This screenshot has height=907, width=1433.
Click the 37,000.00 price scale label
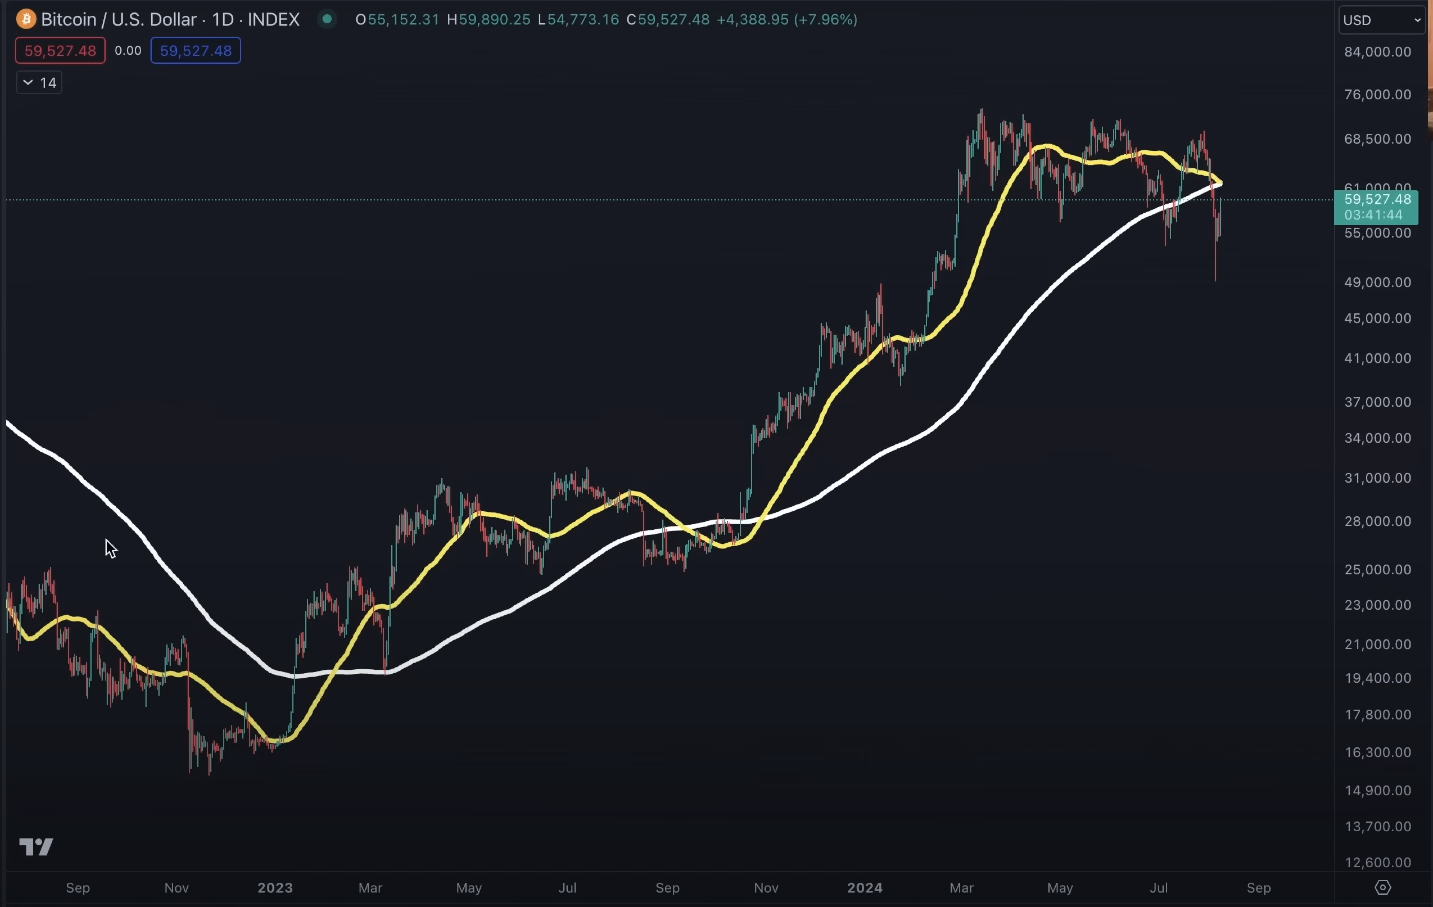pyautogui.click(x=1378, y=403)
